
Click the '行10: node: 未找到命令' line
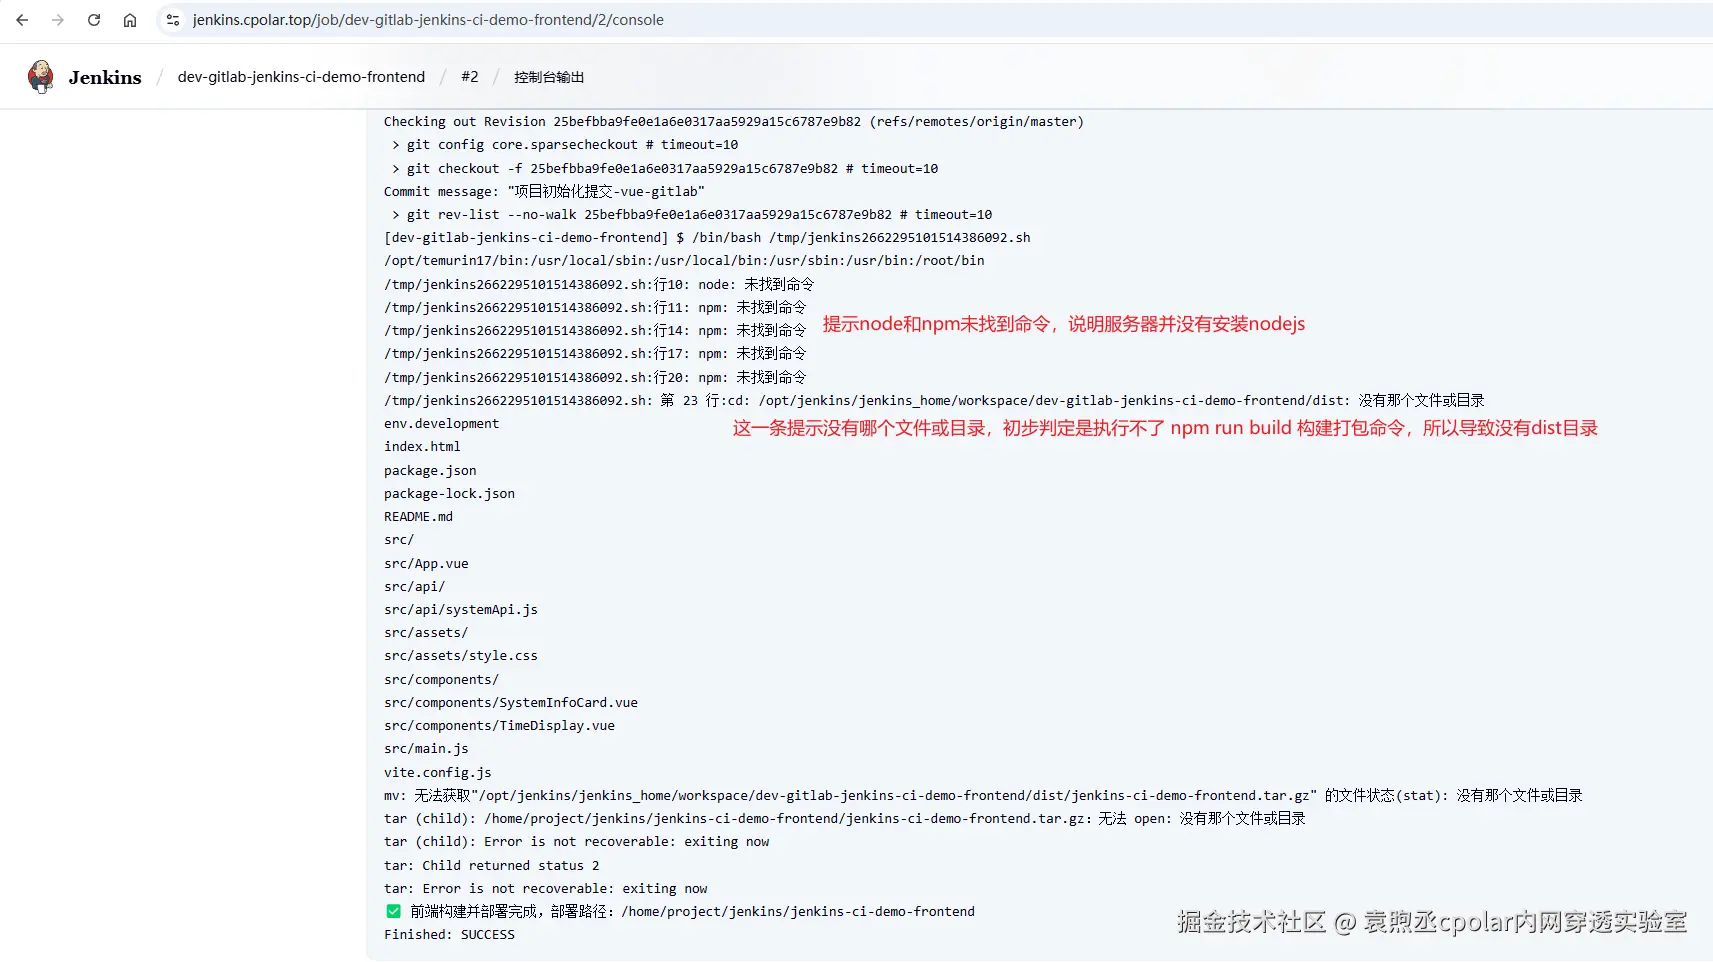[599, 285]
